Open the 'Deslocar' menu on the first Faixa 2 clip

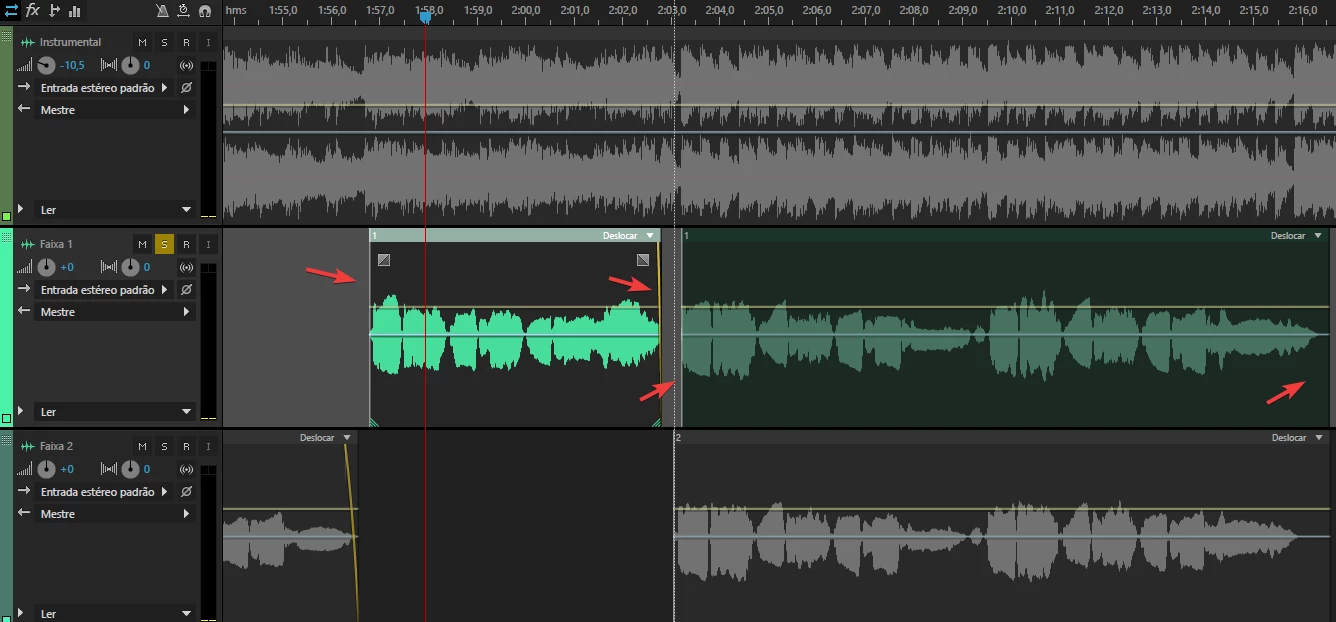coord(326,438)
